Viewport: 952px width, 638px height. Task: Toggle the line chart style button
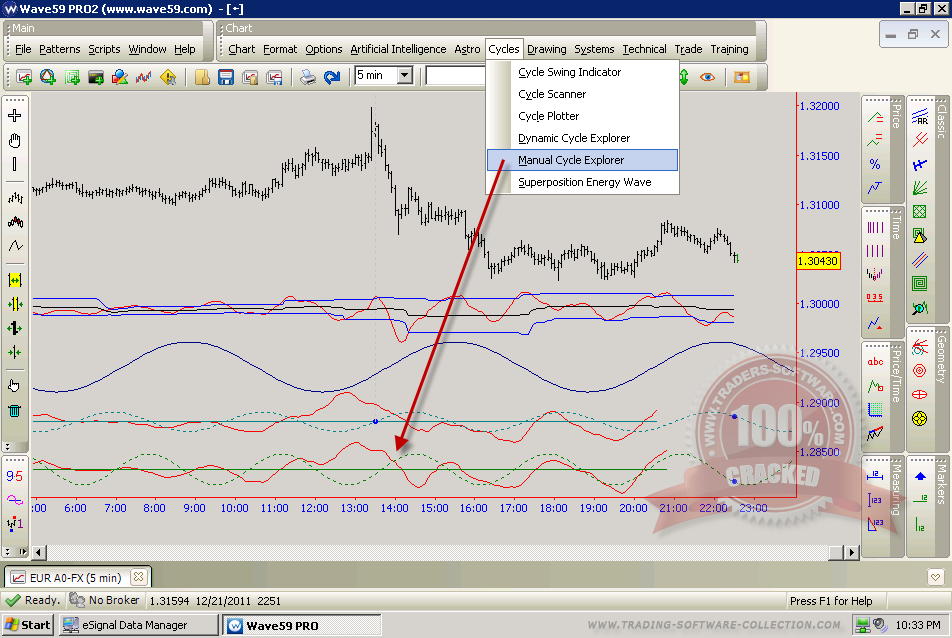[15, 246]
